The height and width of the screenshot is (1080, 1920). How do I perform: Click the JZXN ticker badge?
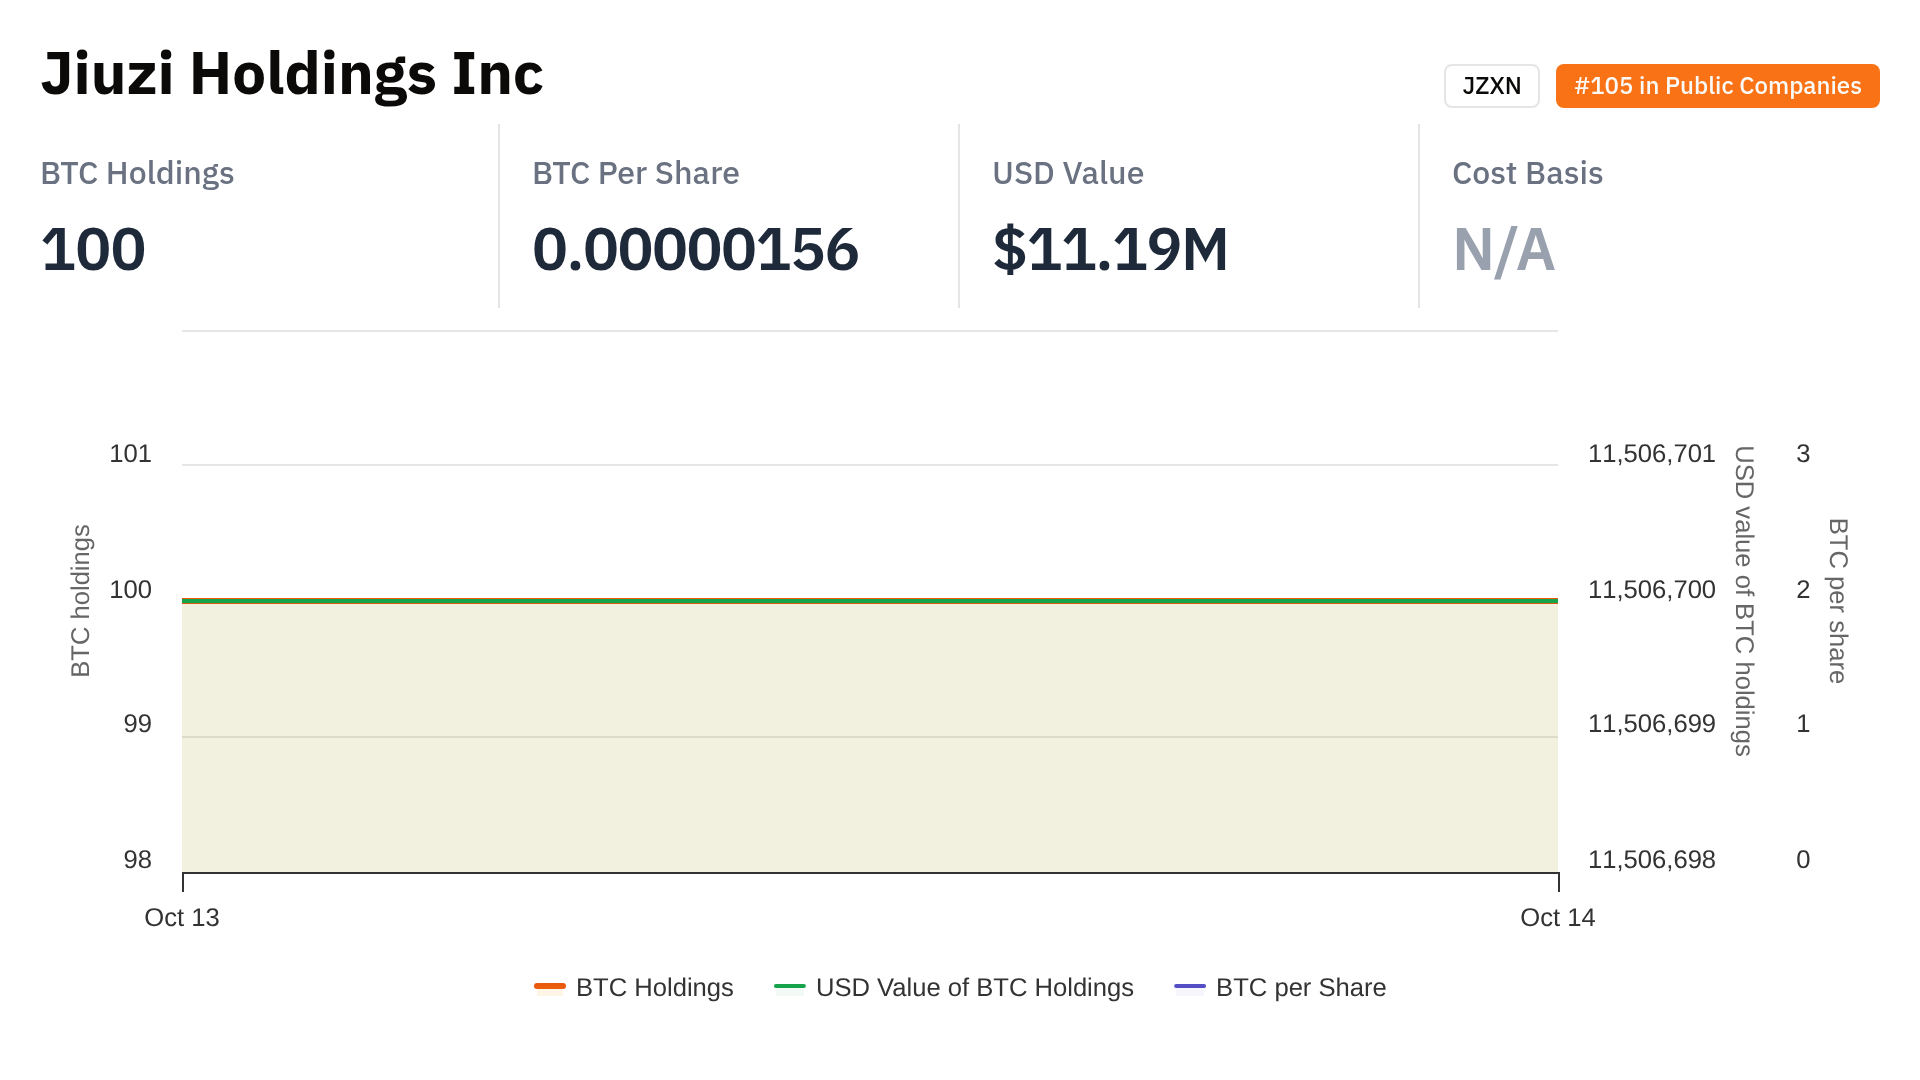point(1491,86)
